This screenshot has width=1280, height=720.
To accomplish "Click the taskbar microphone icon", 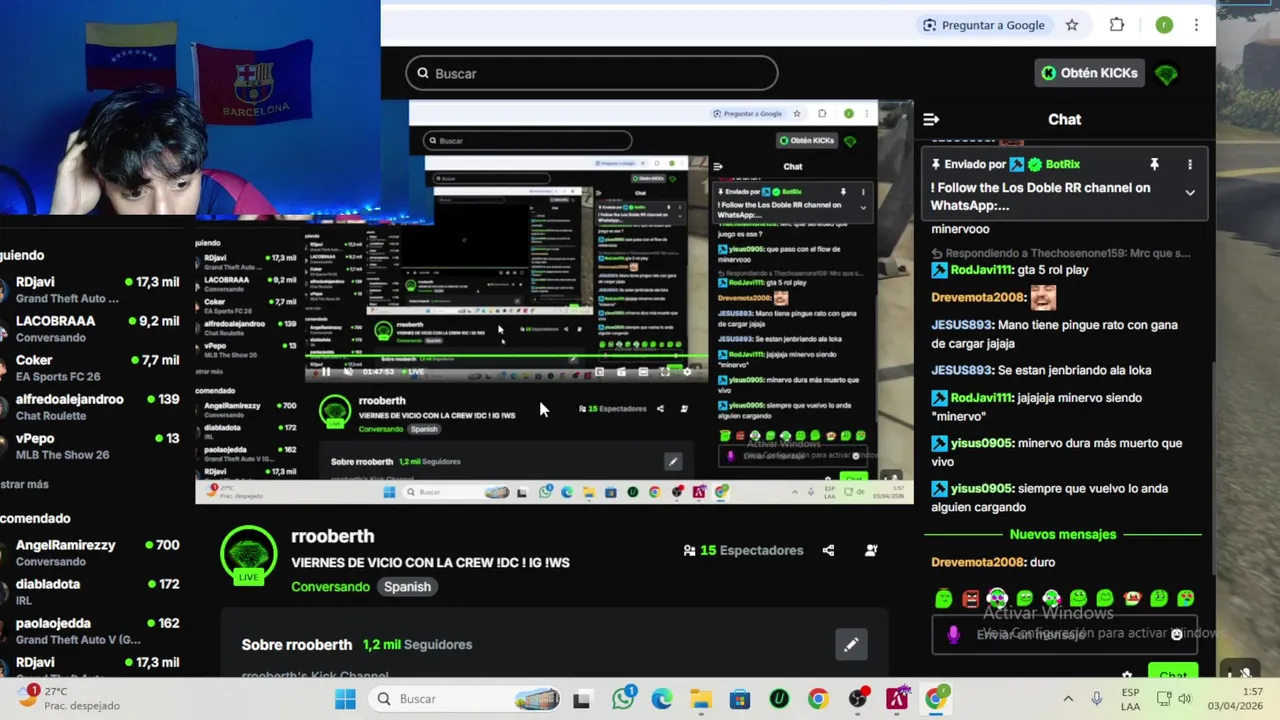I will point(1097,699).
